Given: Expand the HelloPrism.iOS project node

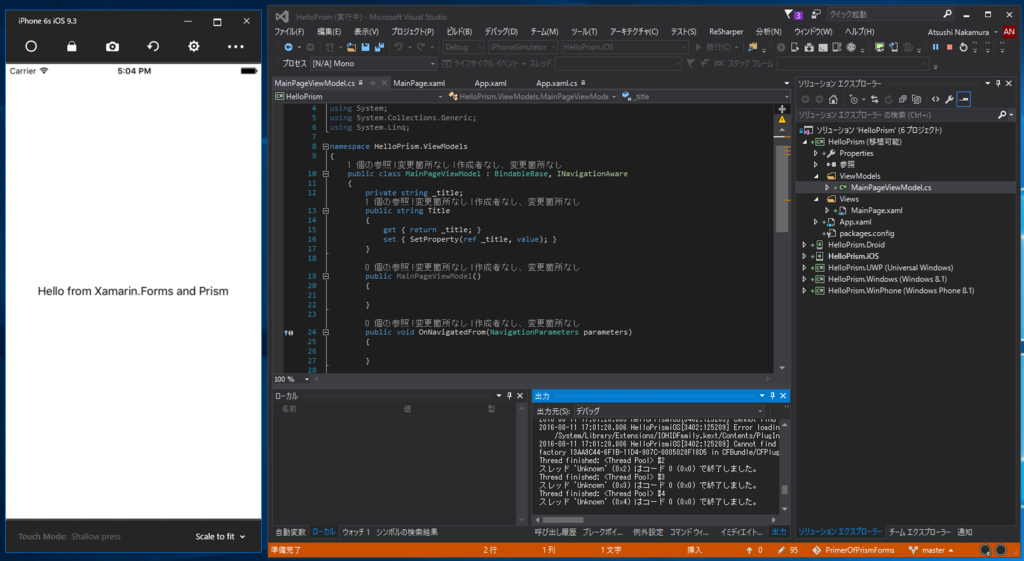Looking at the screenshot, I should click(805, 257).
